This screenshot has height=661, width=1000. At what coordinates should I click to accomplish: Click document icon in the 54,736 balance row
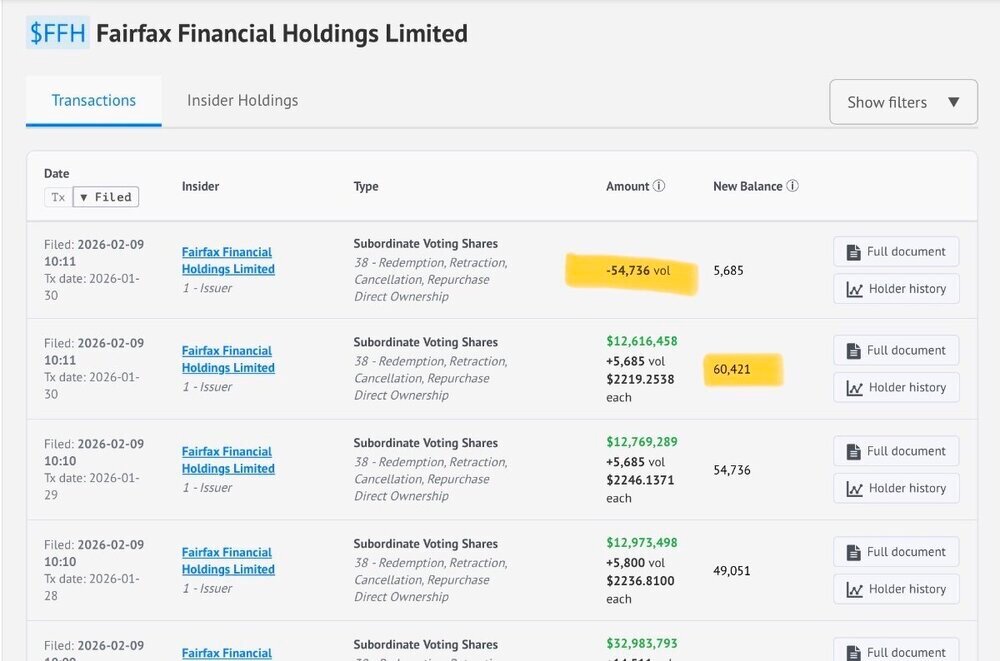853,452
